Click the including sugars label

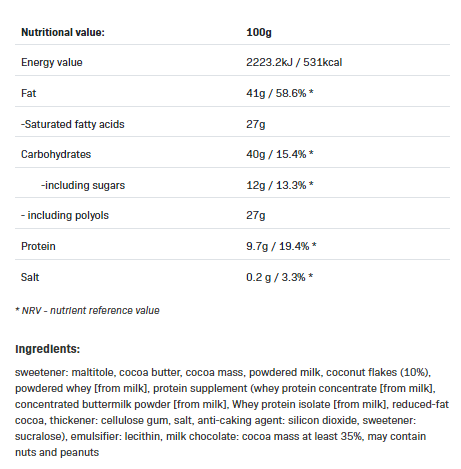click(x=83, y=185)
